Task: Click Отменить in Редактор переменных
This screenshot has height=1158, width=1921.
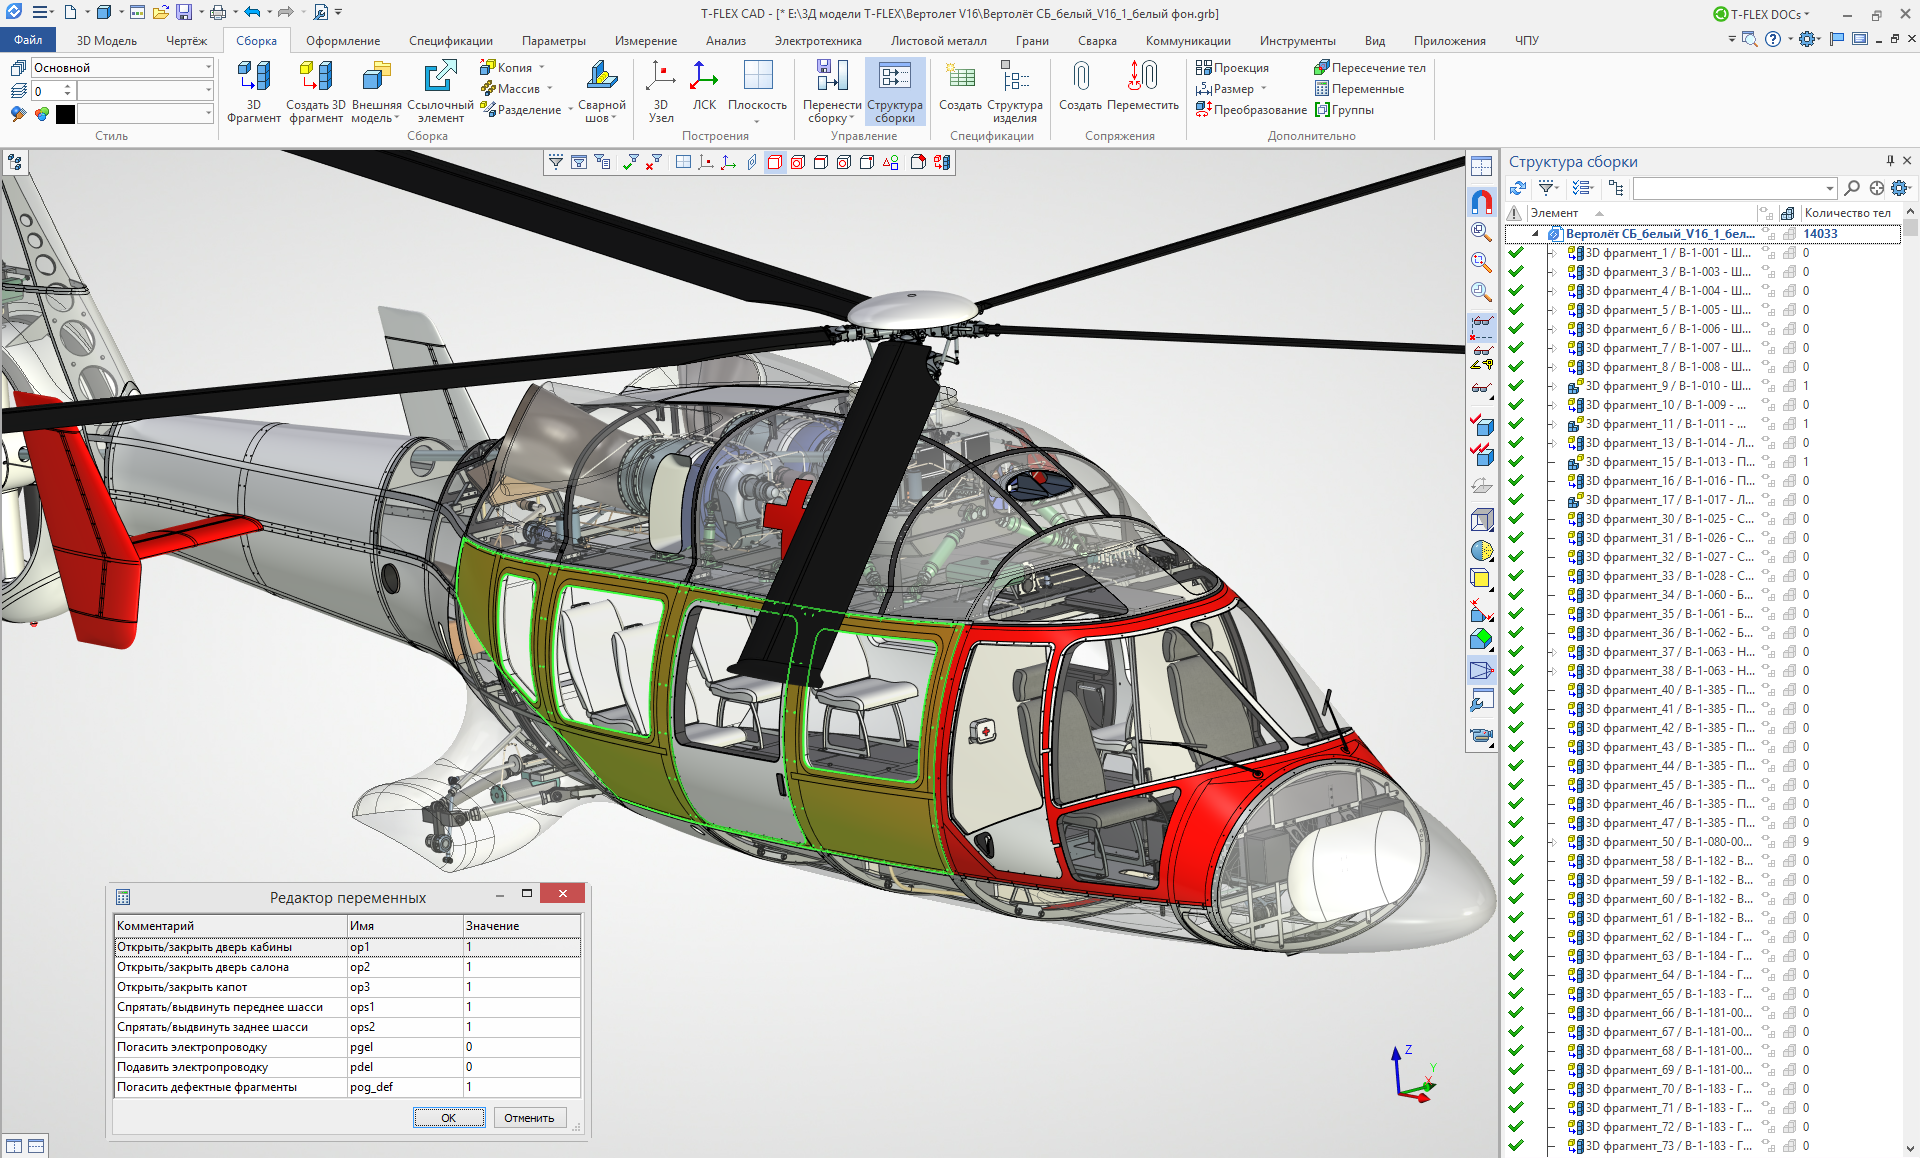Action: click(529, 1118)
